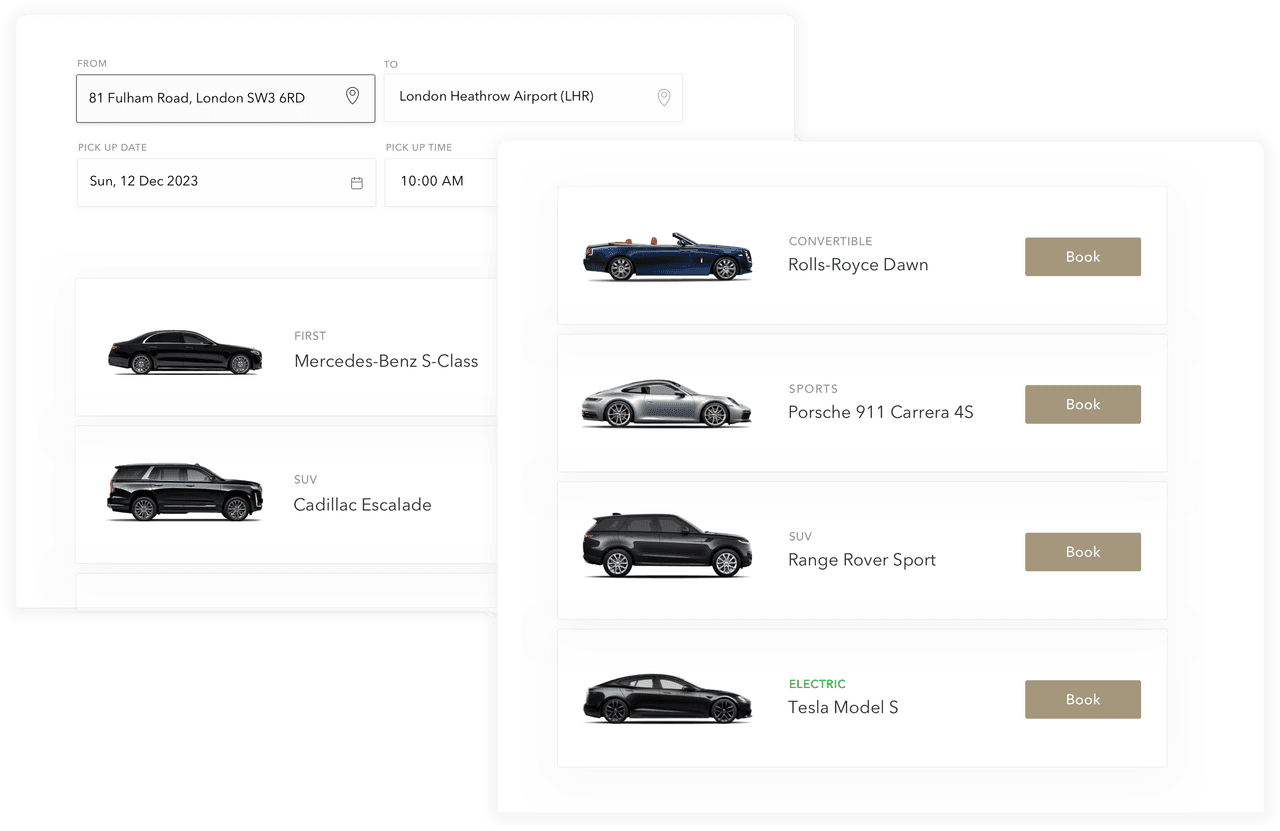Click the green Electric category label
Screen dimensions: 1280x831
[817, 684]
